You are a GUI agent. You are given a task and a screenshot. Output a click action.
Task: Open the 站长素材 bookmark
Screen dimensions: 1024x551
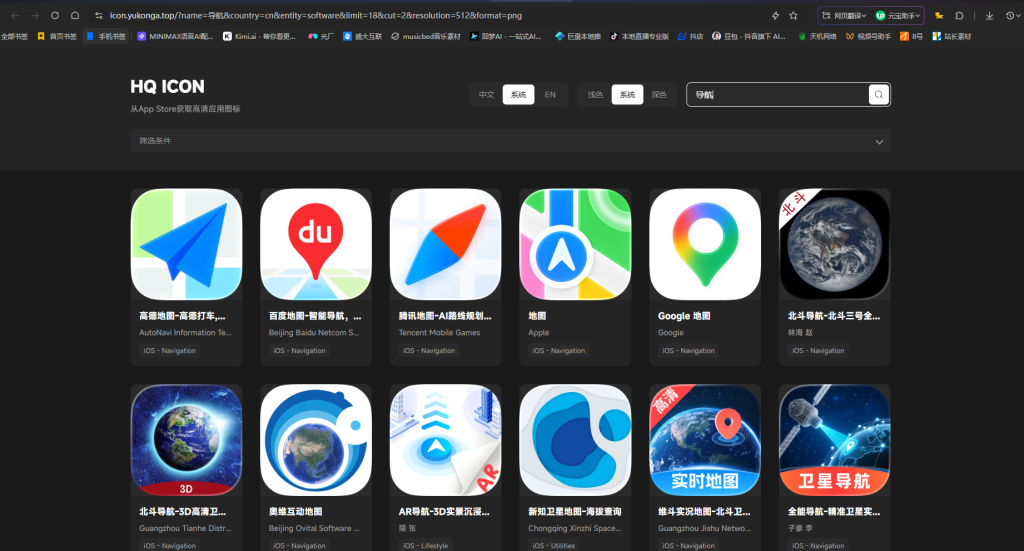click(952, 37)
